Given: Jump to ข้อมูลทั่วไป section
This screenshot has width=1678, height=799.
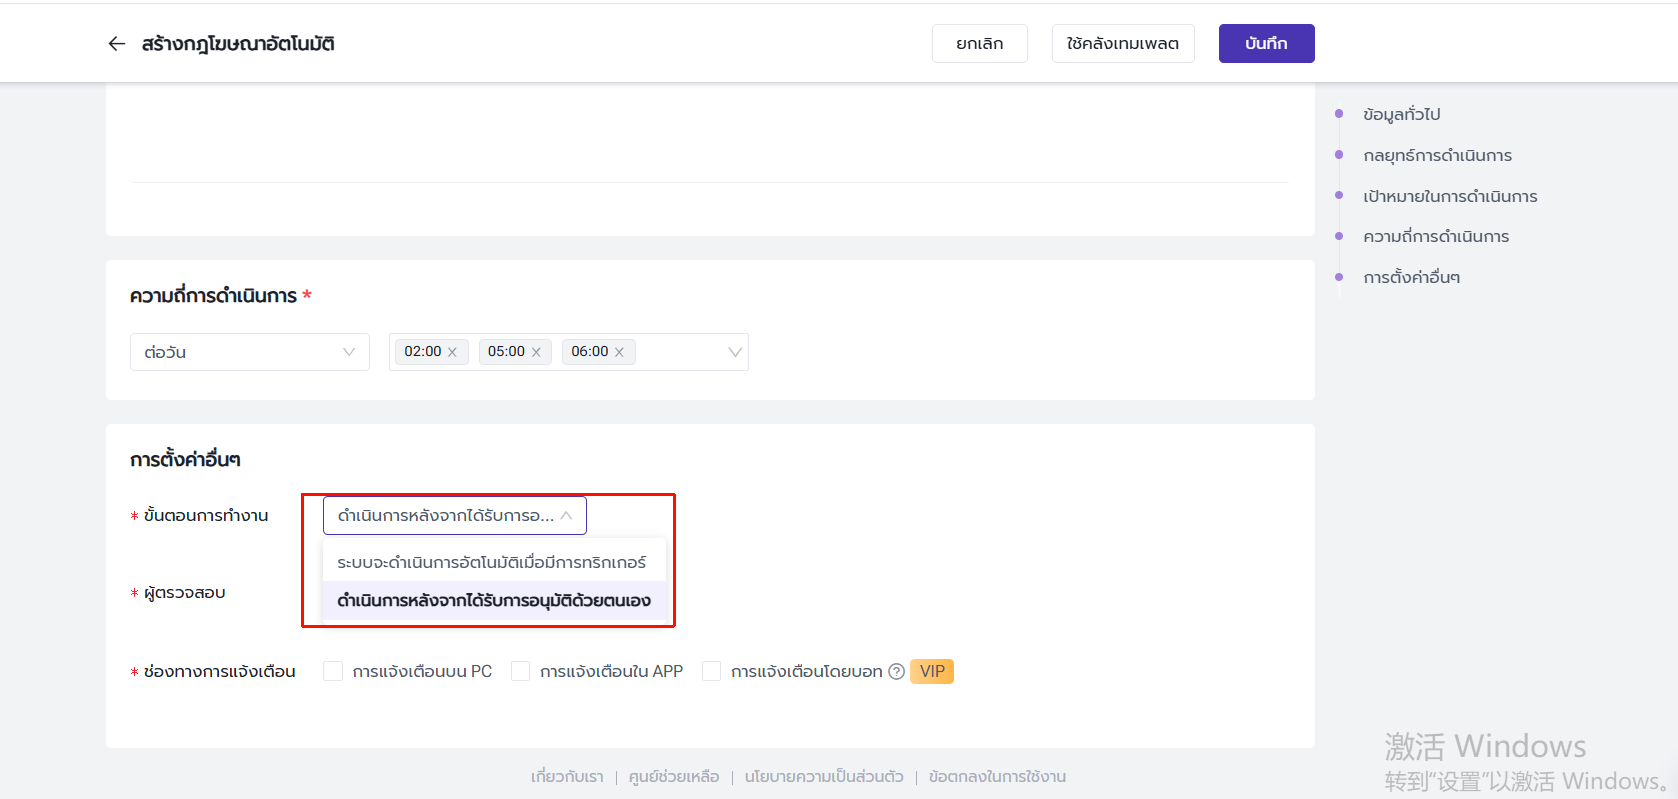Looking at the screenshot, I should coord(1401,115).
